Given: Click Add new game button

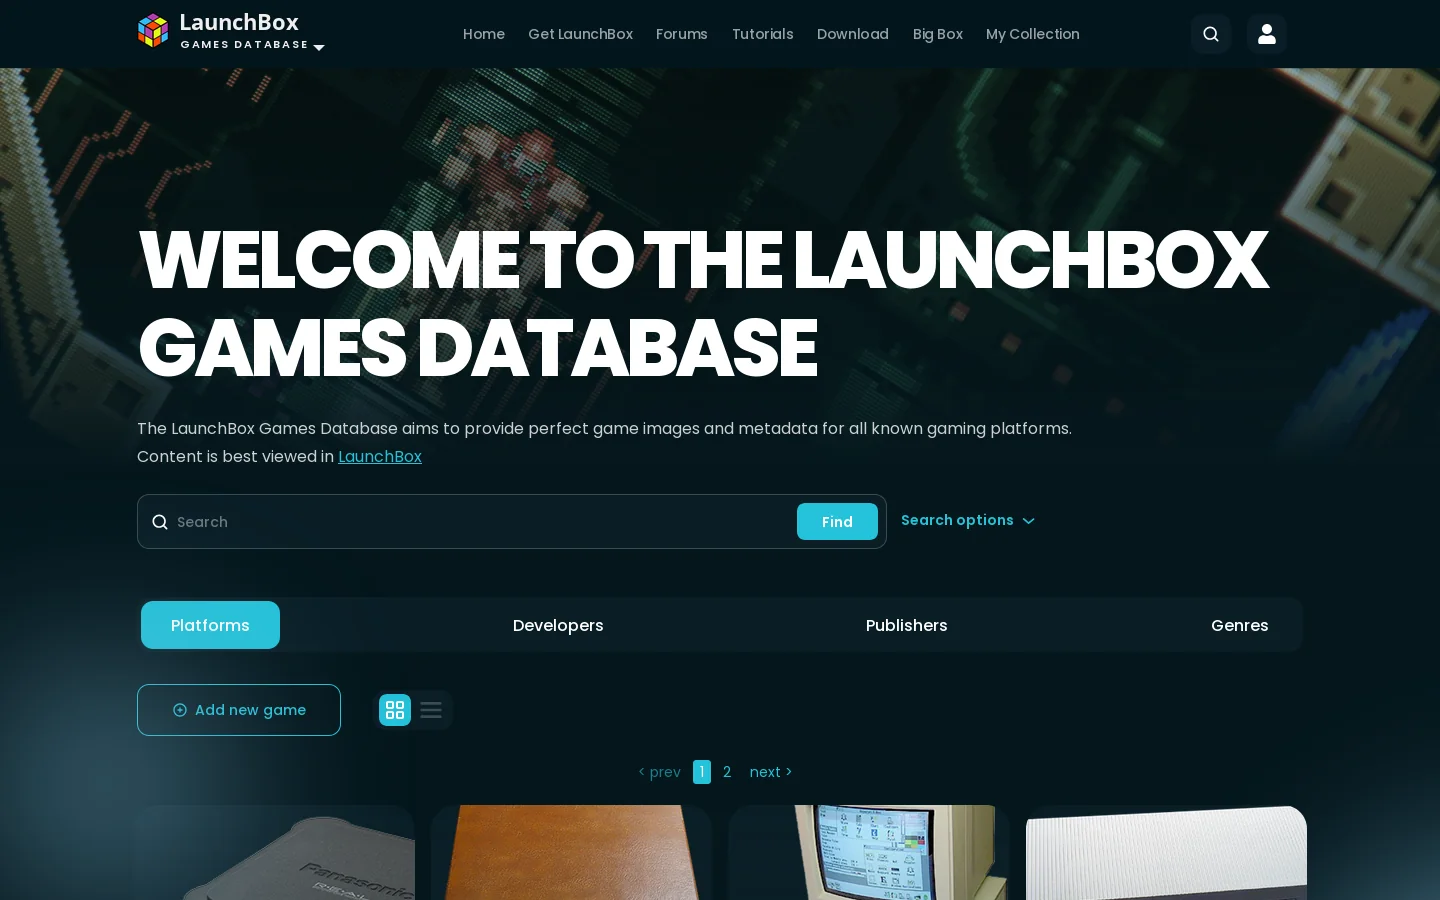Looking at the screenshot, I should [x=239, y=710].
